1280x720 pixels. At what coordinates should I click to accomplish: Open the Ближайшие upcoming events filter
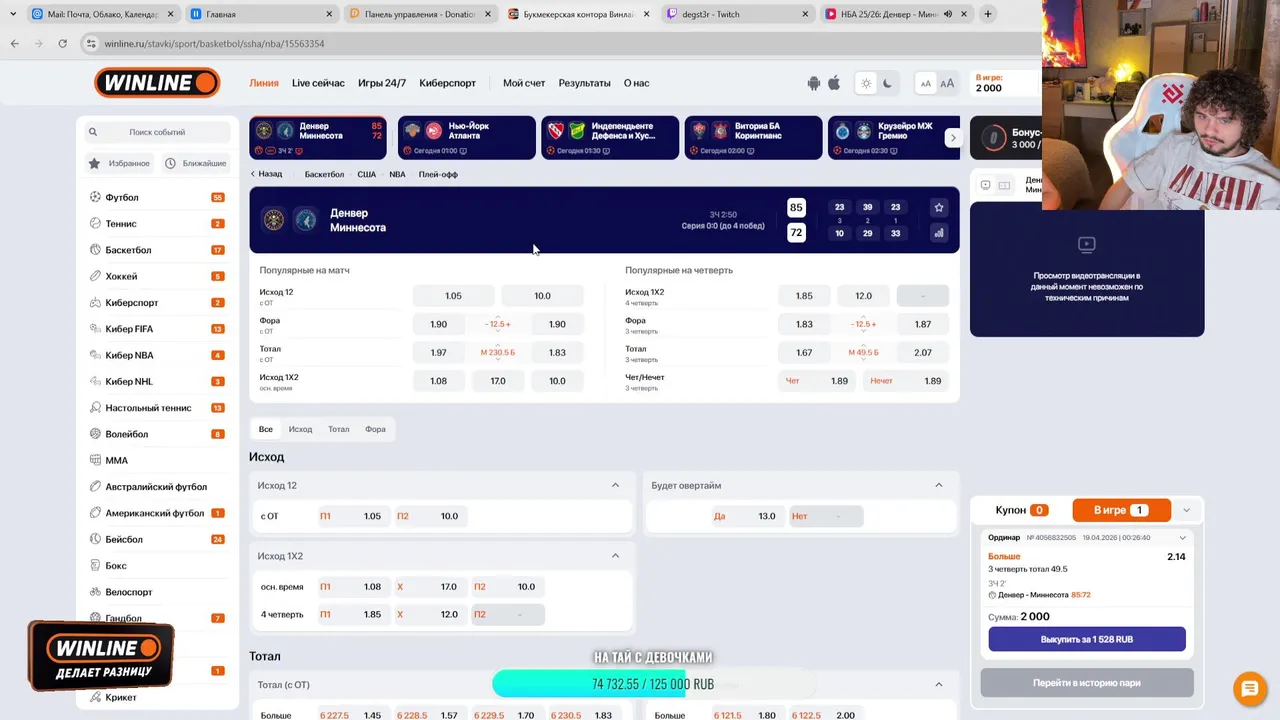tap(195, 163)
